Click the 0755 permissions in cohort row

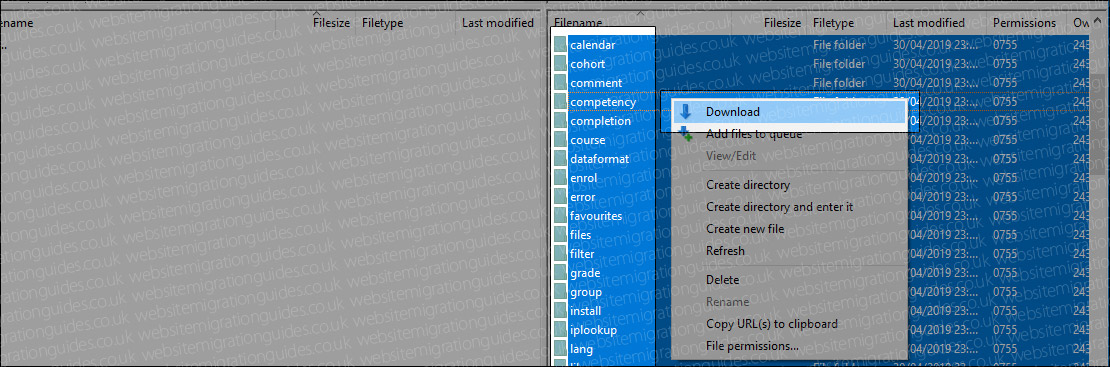[x=1005, y=64]
